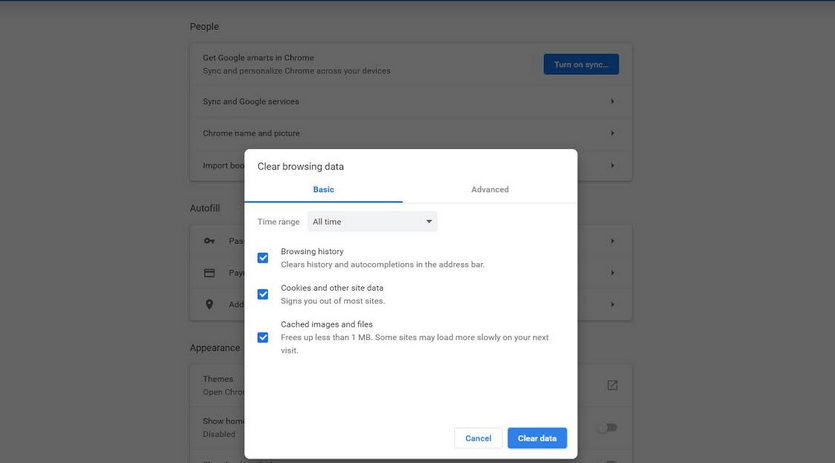
Task: Click the credit card payment methods icon
Action: [x=209, y=272]
